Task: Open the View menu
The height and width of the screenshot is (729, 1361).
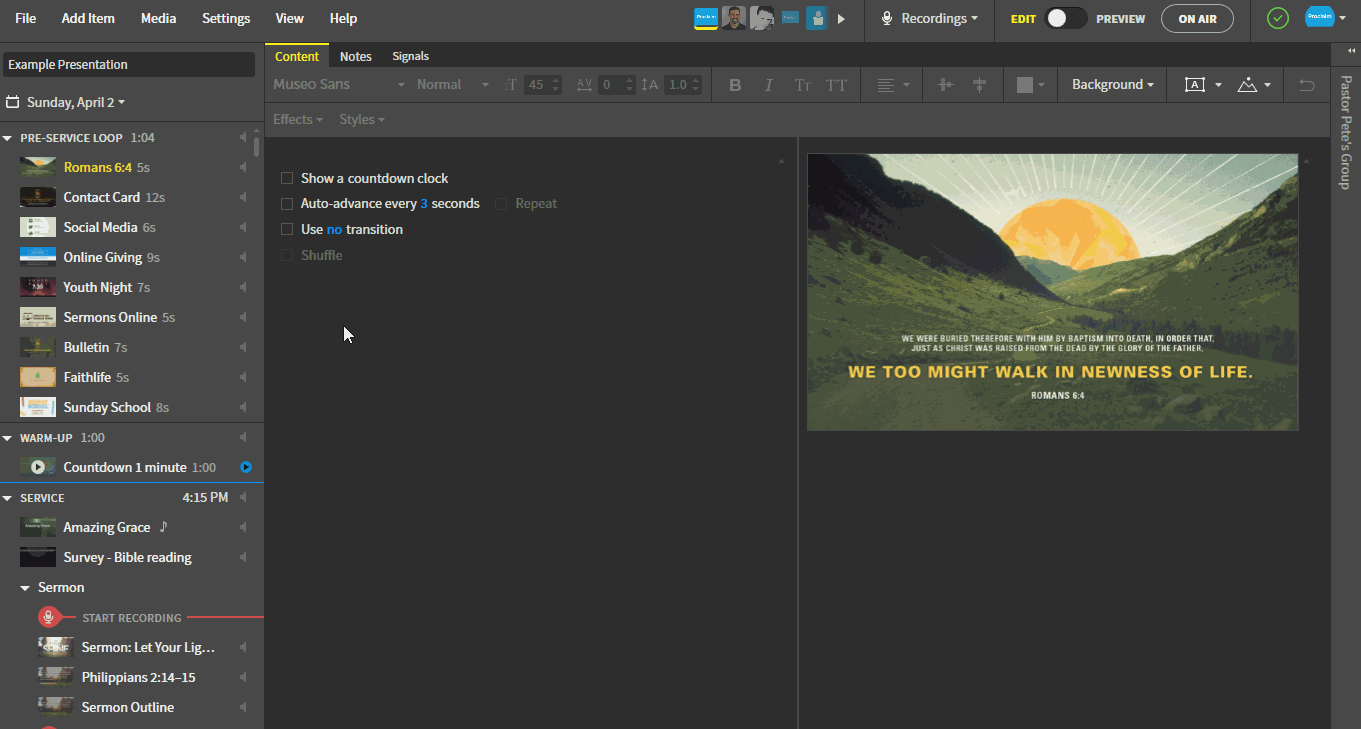Action: [290, 18]
